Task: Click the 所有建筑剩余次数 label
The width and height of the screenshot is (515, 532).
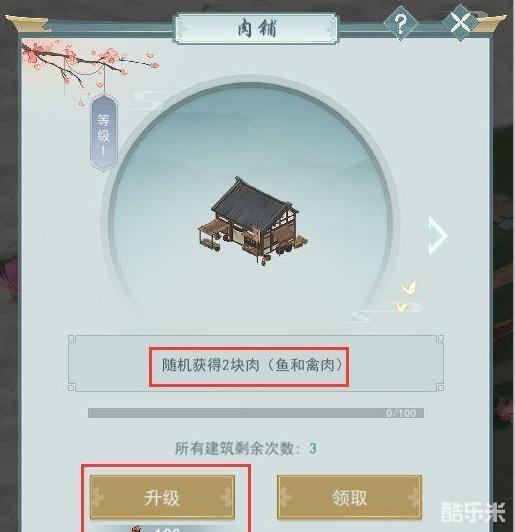Action: tap(237, 448)
